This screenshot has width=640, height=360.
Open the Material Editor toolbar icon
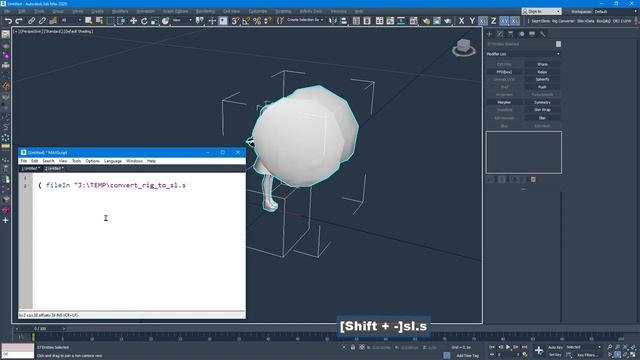[x=413, y=21]
